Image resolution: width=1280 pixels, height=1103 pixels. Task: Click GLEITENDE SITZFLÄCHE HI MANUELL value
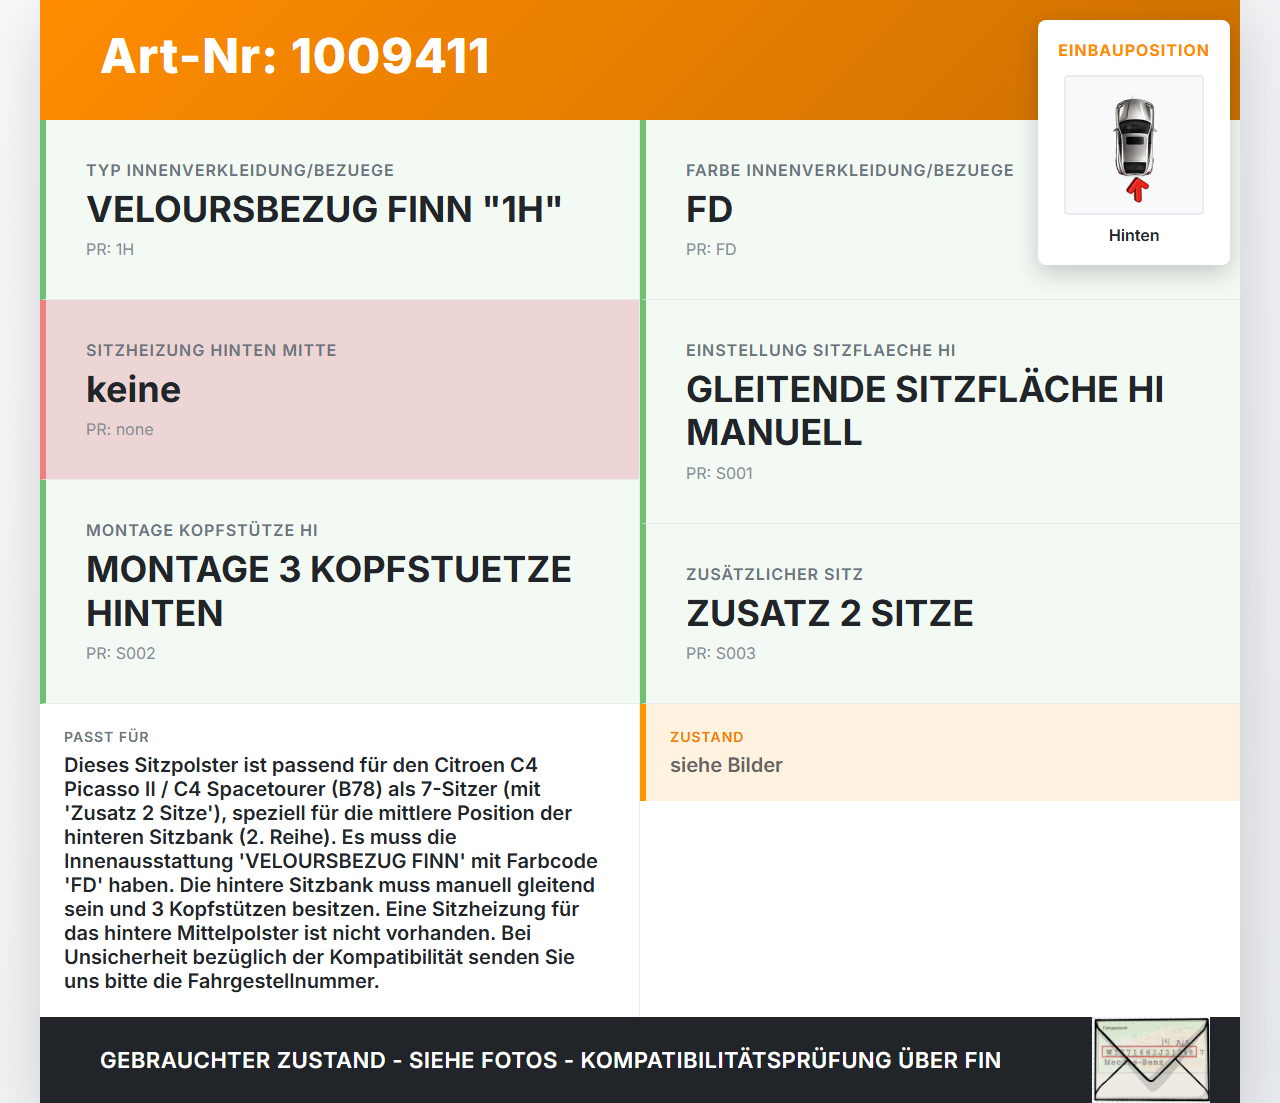point(925,411)
